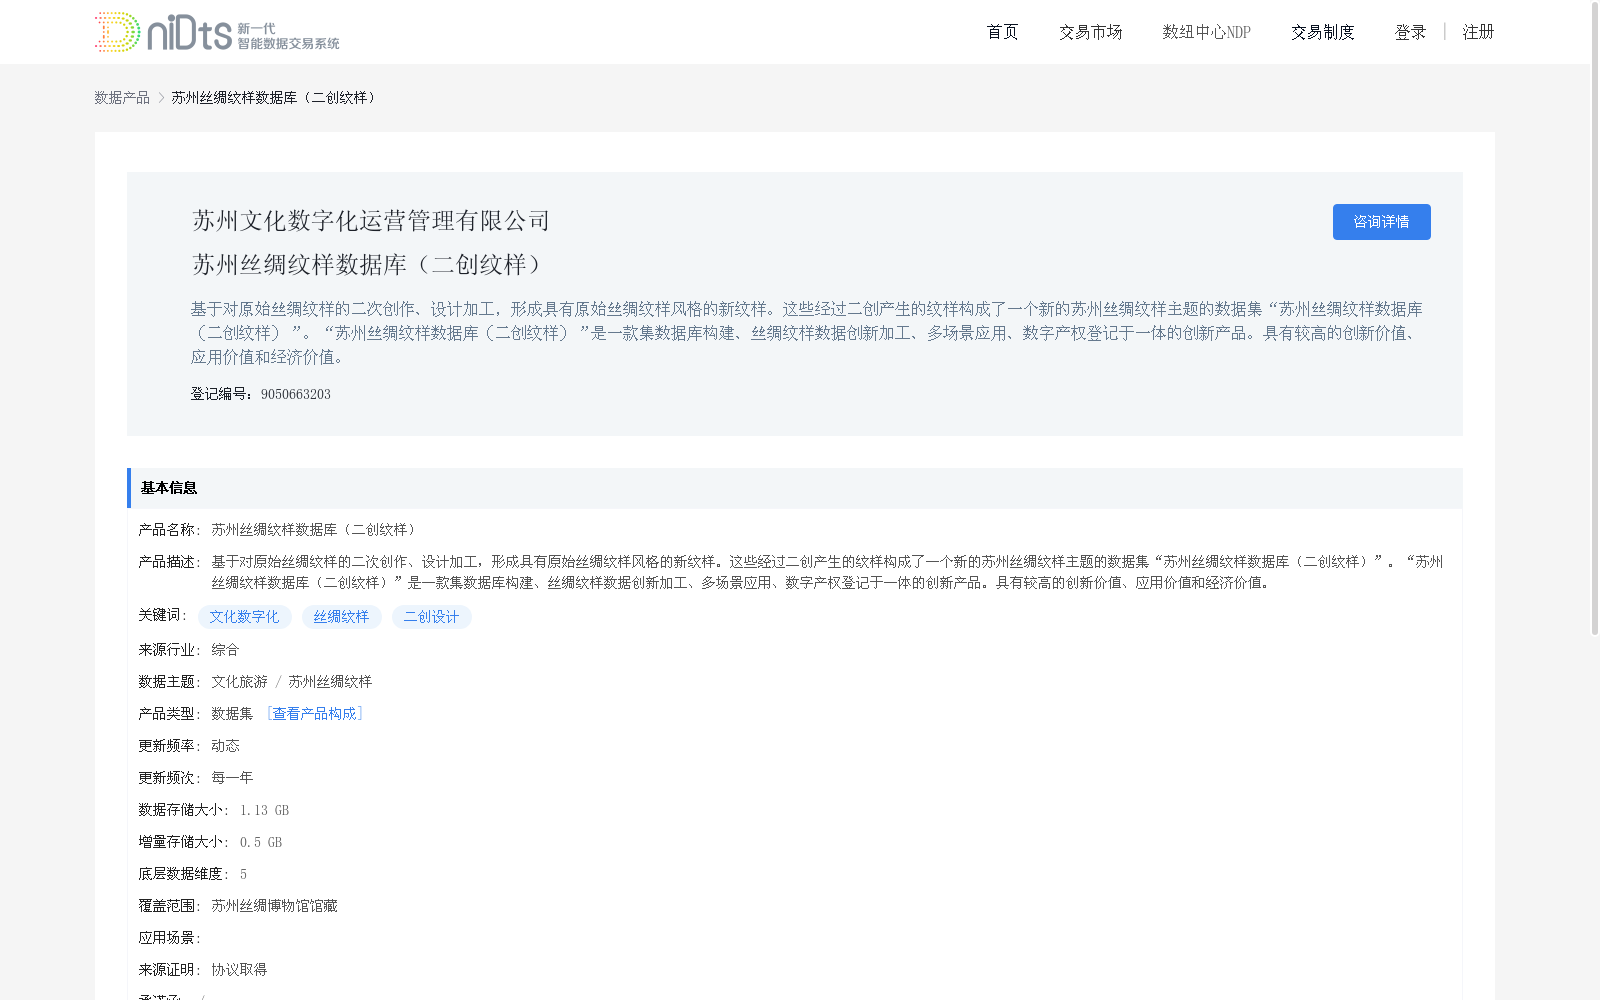Open the 交易制度 navigation item

(x=1322, y=32)
